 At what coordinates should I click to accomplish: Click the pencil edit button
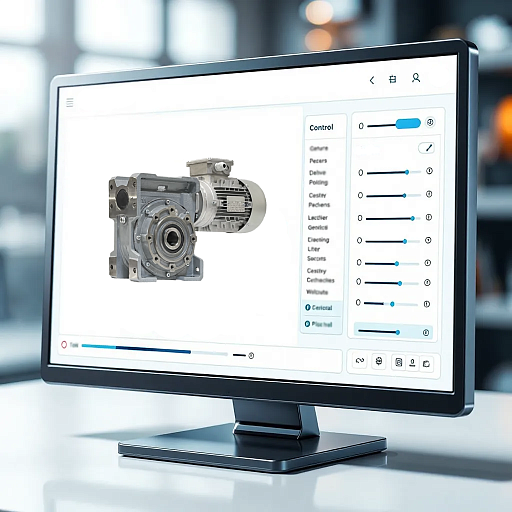coord(427,148)
